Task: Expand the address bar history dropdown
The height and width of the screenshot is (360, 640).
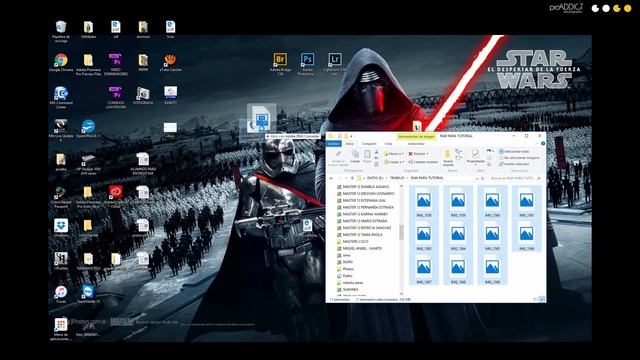Action: pyautogui.click(x=476, y=178)
